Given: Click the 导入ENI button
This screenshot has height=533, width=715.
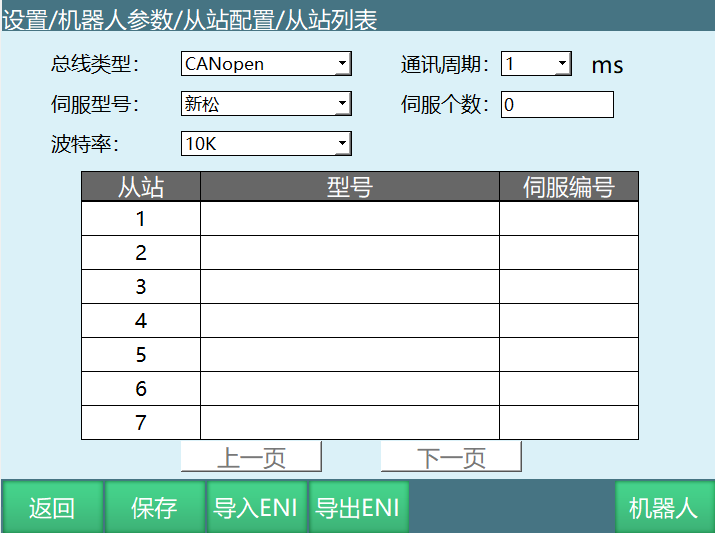Looking at the screenshot, I should [256, 507].
